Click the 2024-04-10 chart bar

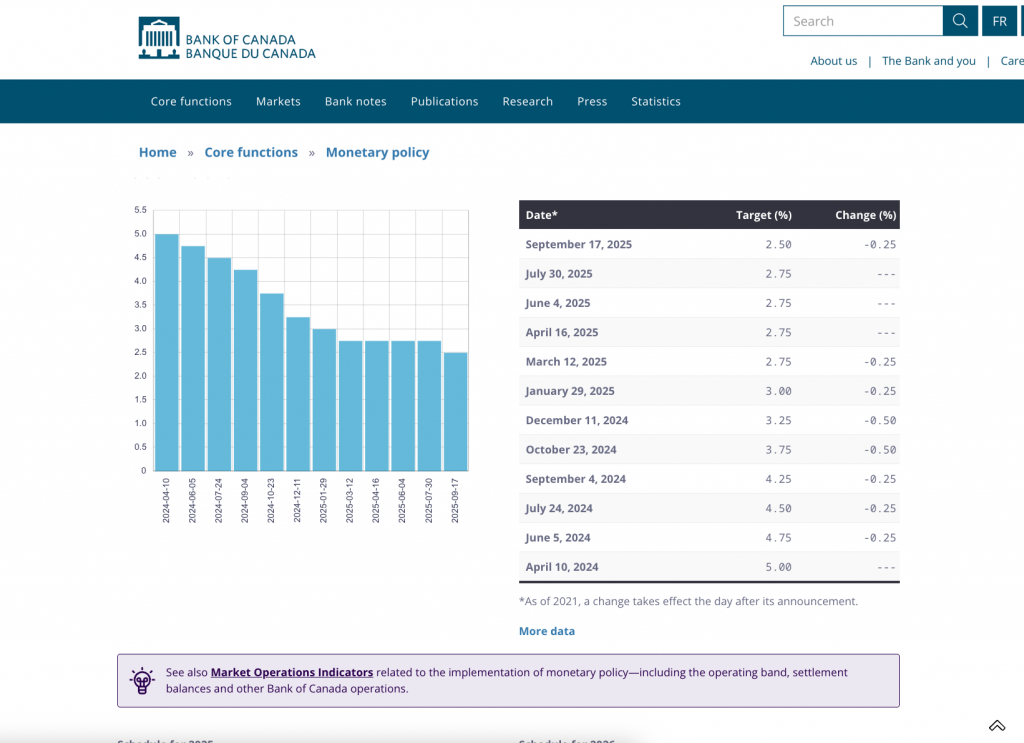167,352
